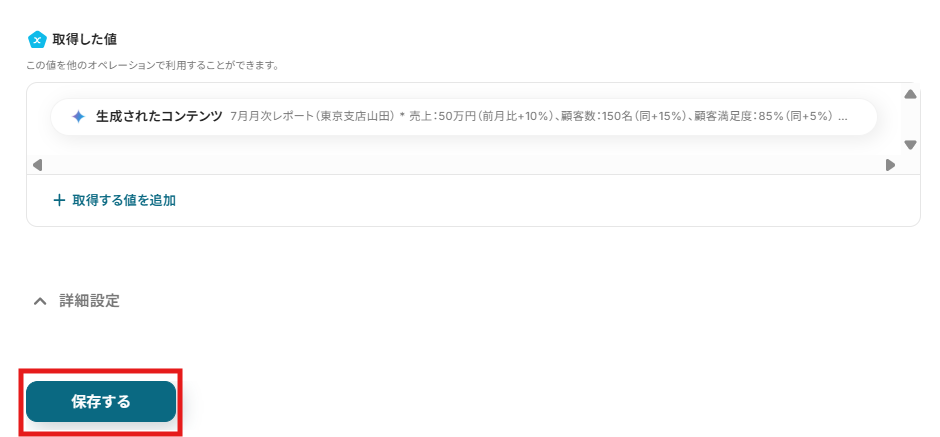The image size is (940, 437).
Task: Click the blue pentagon icon beside 取得した値
Action: click(37, 40)
